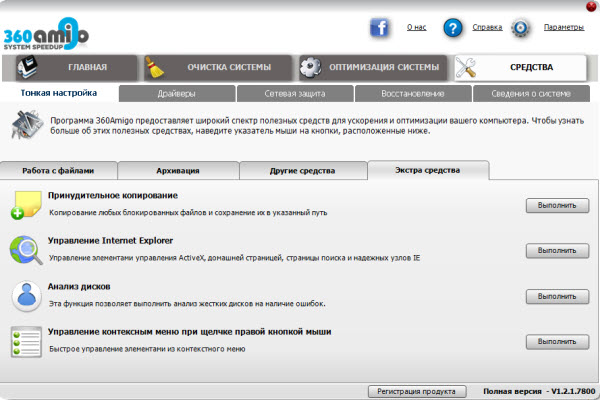
Task: Switch to ОЧИСТКА СИСТЕМЫ tab
Action: click(x=218, y=67)
